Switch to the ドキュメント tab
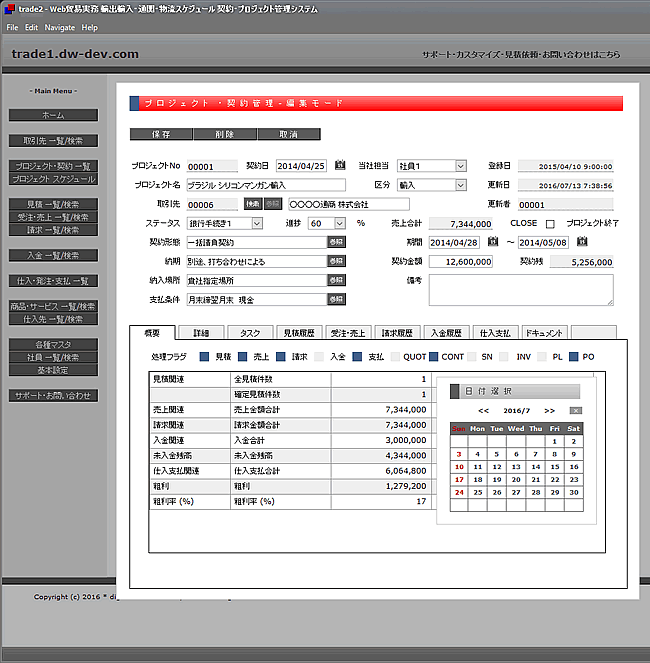This screenshot has height=663, width=650. click(544, 333)
